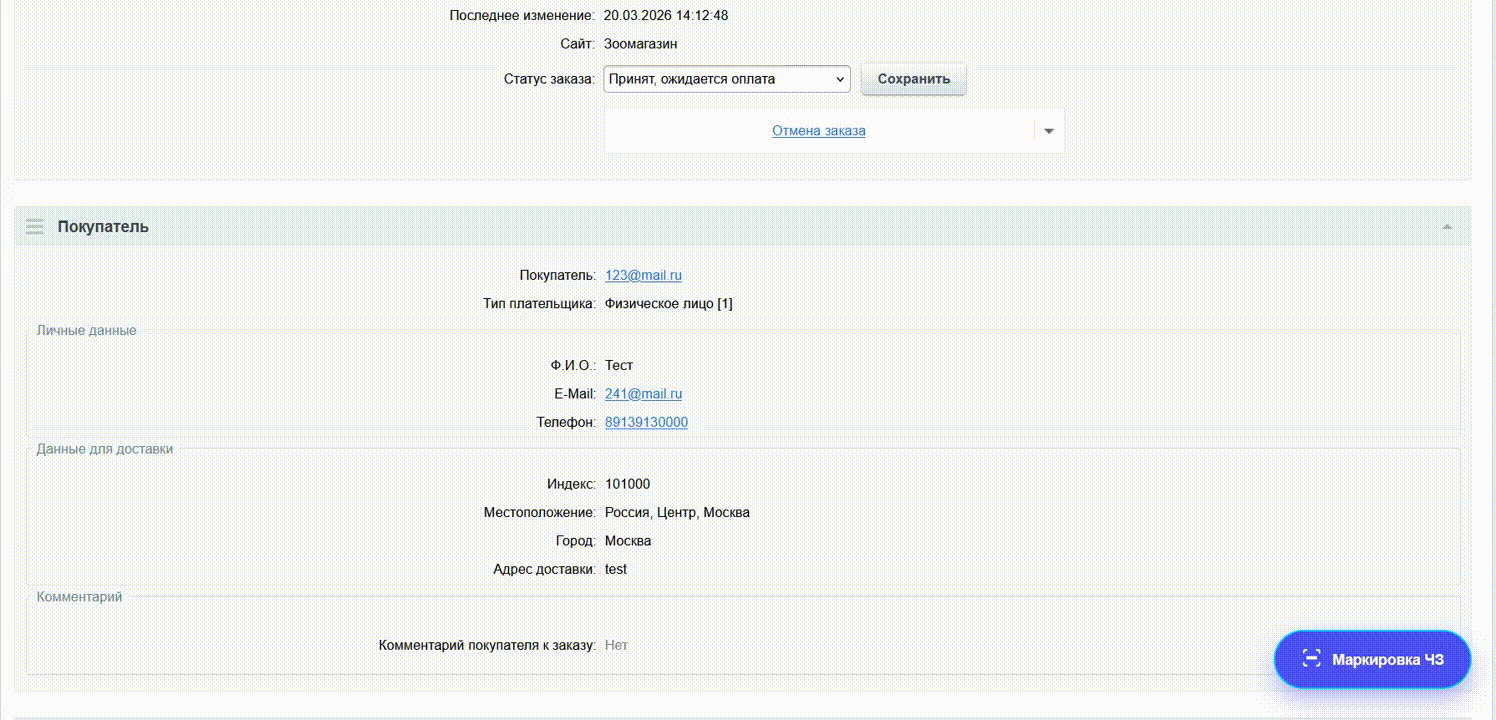
Task: Click the postal index value 101000
Action: (627, 484)
